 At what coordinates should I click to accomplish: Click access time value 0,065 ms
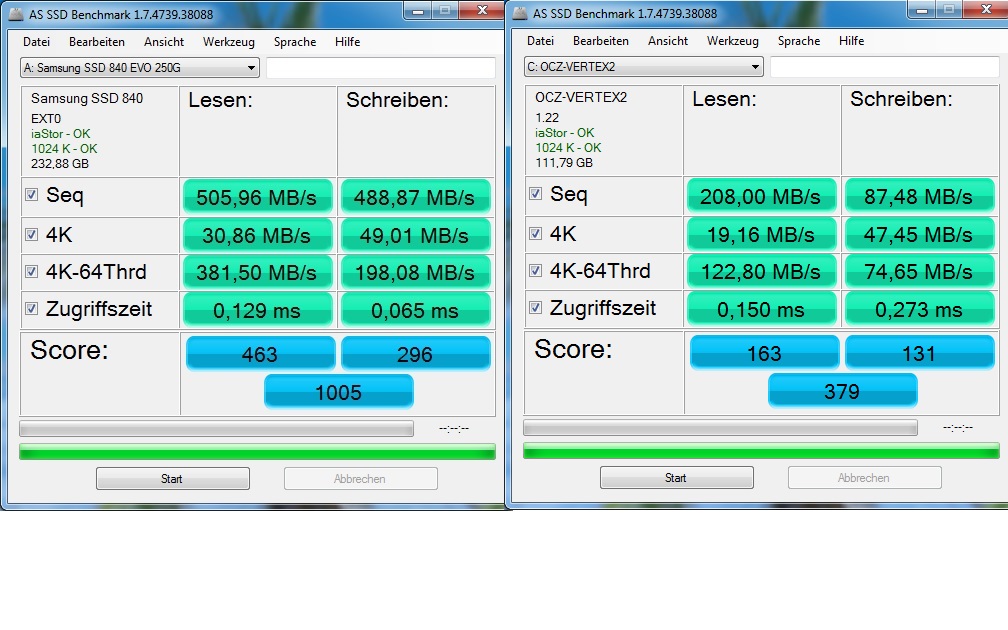(x=415, y=310)
